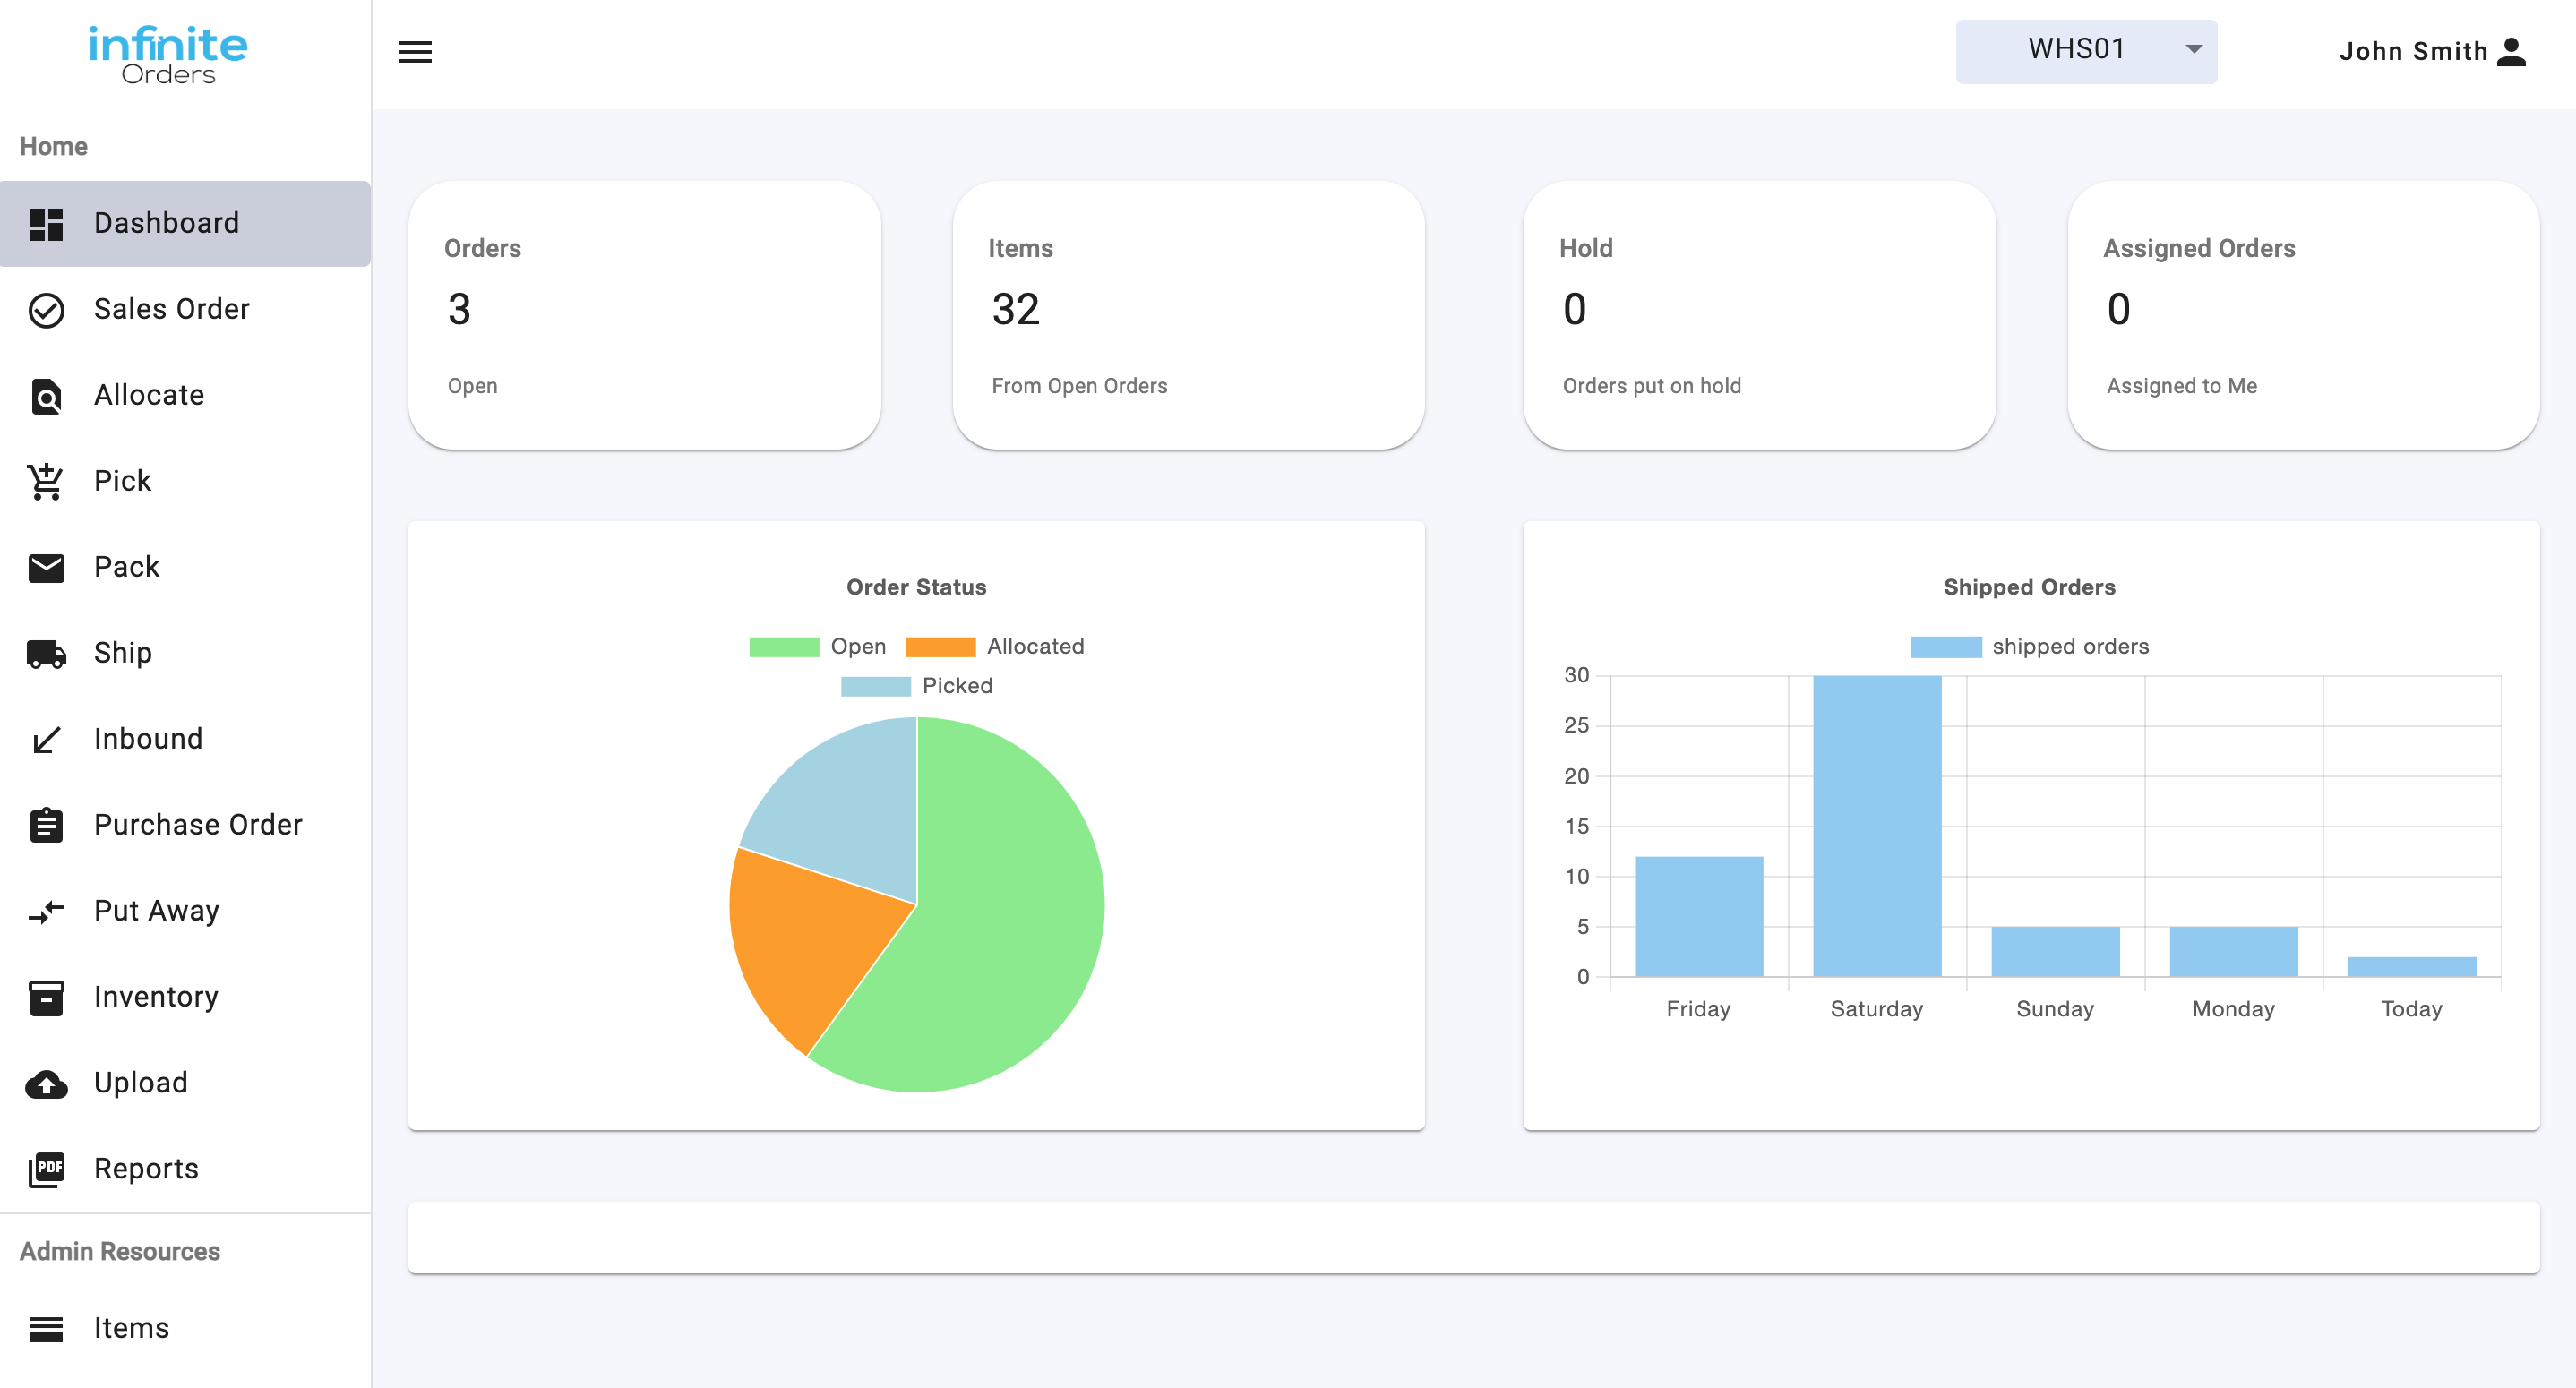Switch to the Dashboard menu item
Image resolution: width=2576 pixels, height=1388 pixels.
[x=166, y=222]
